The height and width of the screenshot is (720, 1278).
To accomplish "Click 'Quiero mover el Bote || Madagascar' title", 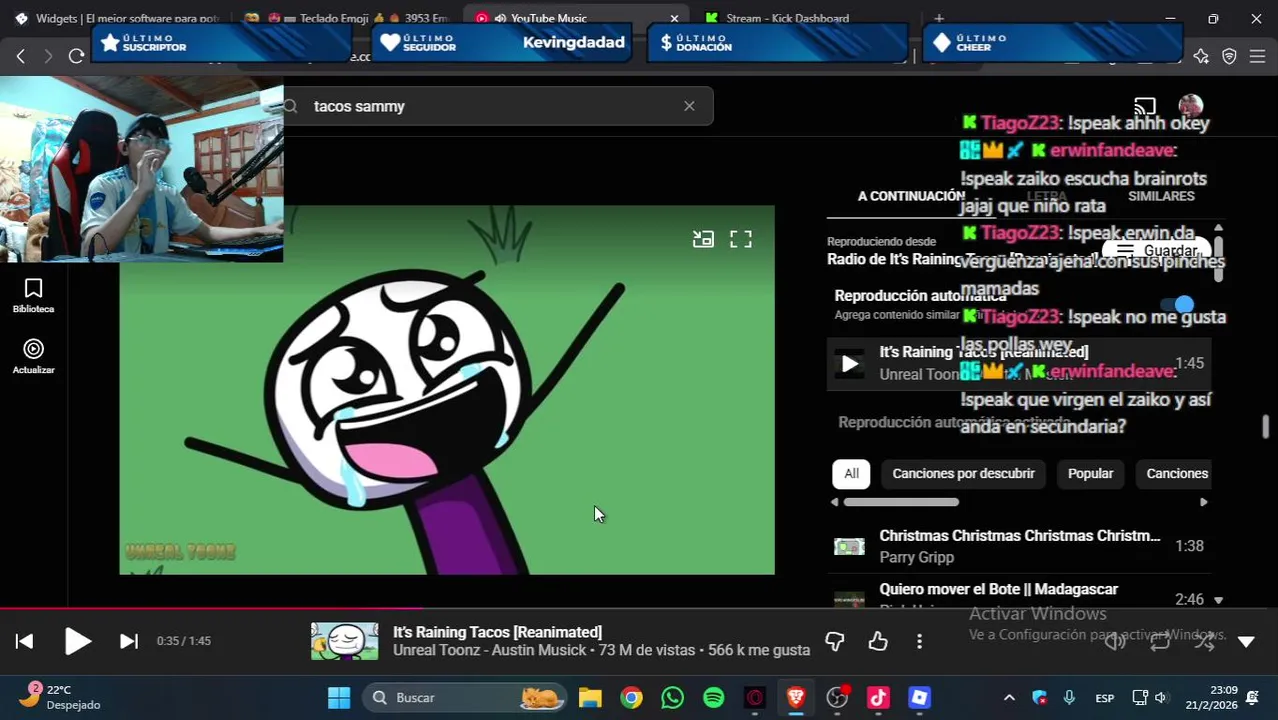I will tap(998, 589).
